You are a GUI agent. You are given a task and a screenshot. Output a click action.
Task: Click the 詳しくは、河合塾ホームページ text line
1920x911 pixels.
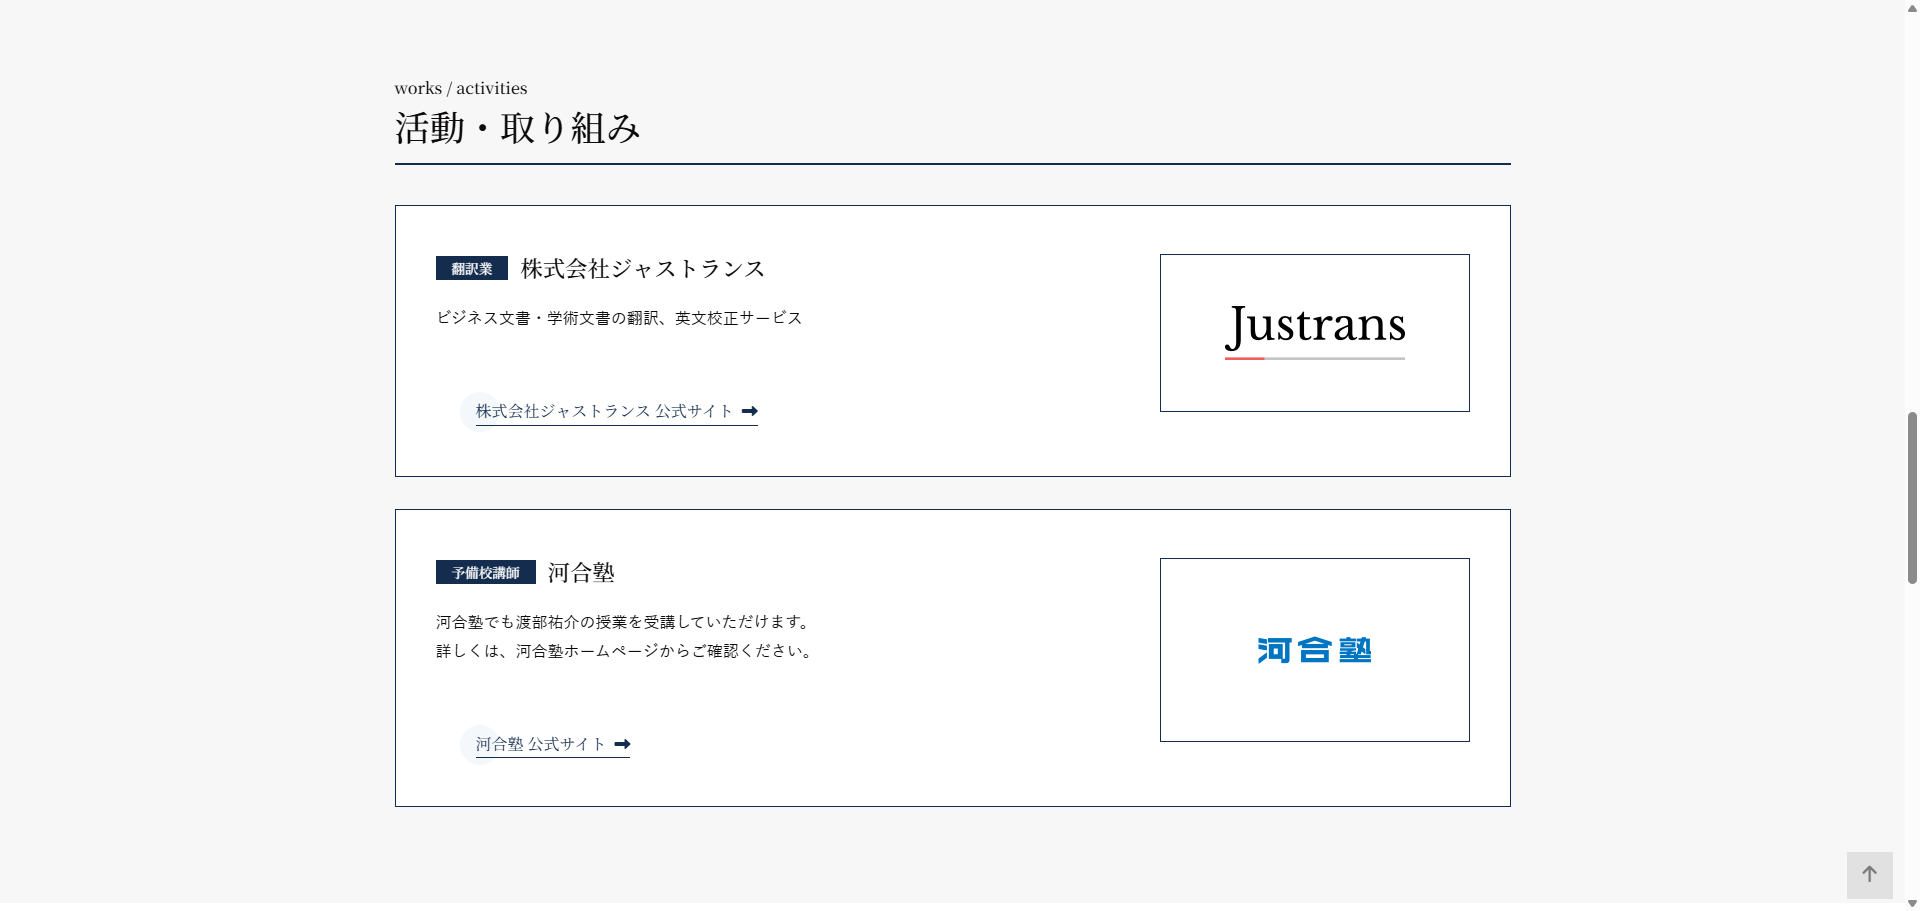click(626, 651)
